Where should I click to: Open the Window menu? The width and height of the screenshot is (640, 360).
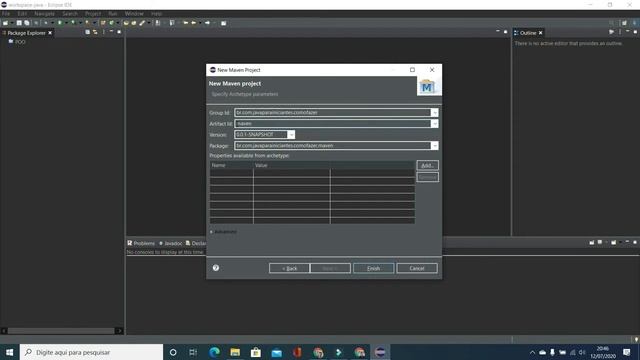click(x=134, y=13)
